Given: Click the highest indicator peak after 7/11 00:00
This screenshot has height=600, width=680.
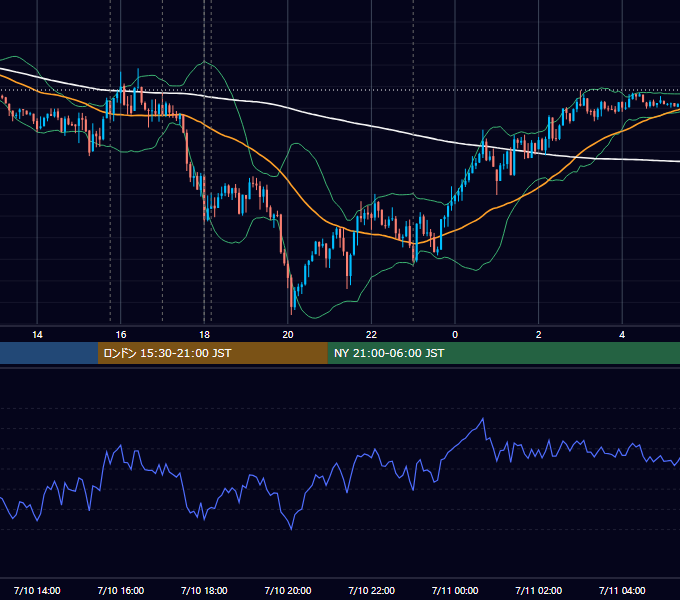Looking at the screenshot, I should (x=483, y=419).
